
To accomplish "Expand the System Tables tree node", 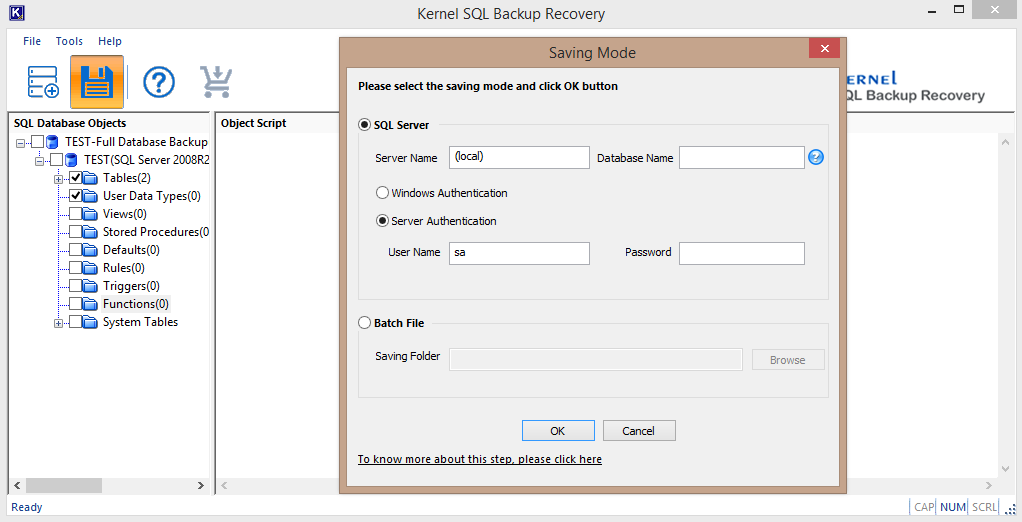I will coord(59,323).
